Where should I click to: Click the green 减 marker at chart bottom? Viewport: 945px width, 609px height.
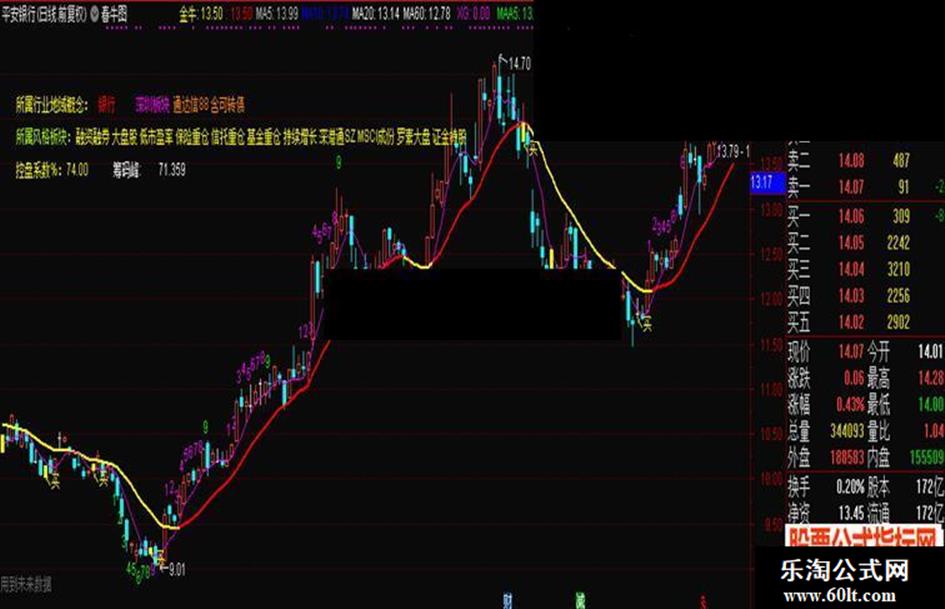pos(580,601)
